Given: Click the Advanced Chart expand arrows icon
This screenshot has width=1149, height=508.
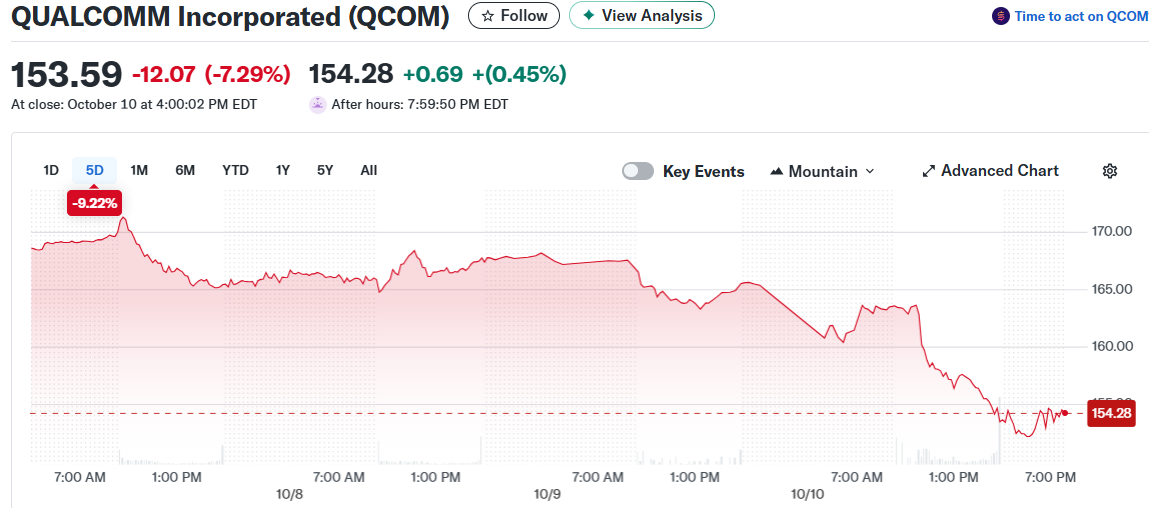Looking at the screenshot, I should [x=928, y=171].
